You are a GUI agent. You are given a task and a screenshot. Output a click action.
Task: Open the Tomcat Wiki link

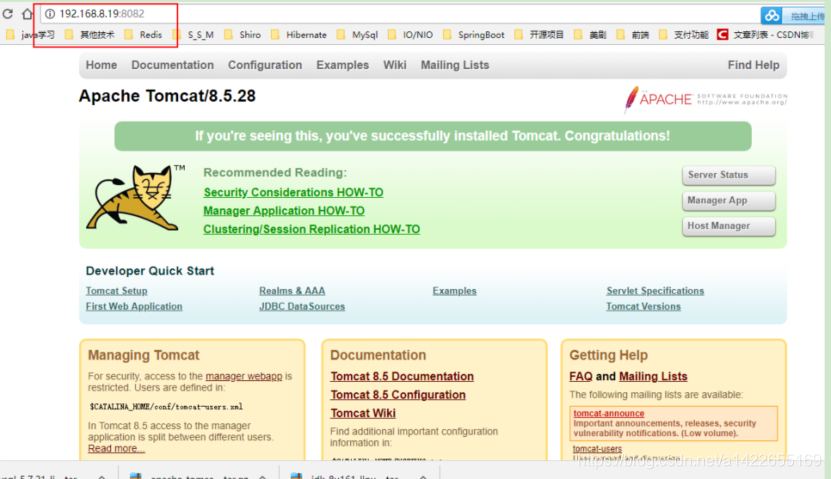363,413
